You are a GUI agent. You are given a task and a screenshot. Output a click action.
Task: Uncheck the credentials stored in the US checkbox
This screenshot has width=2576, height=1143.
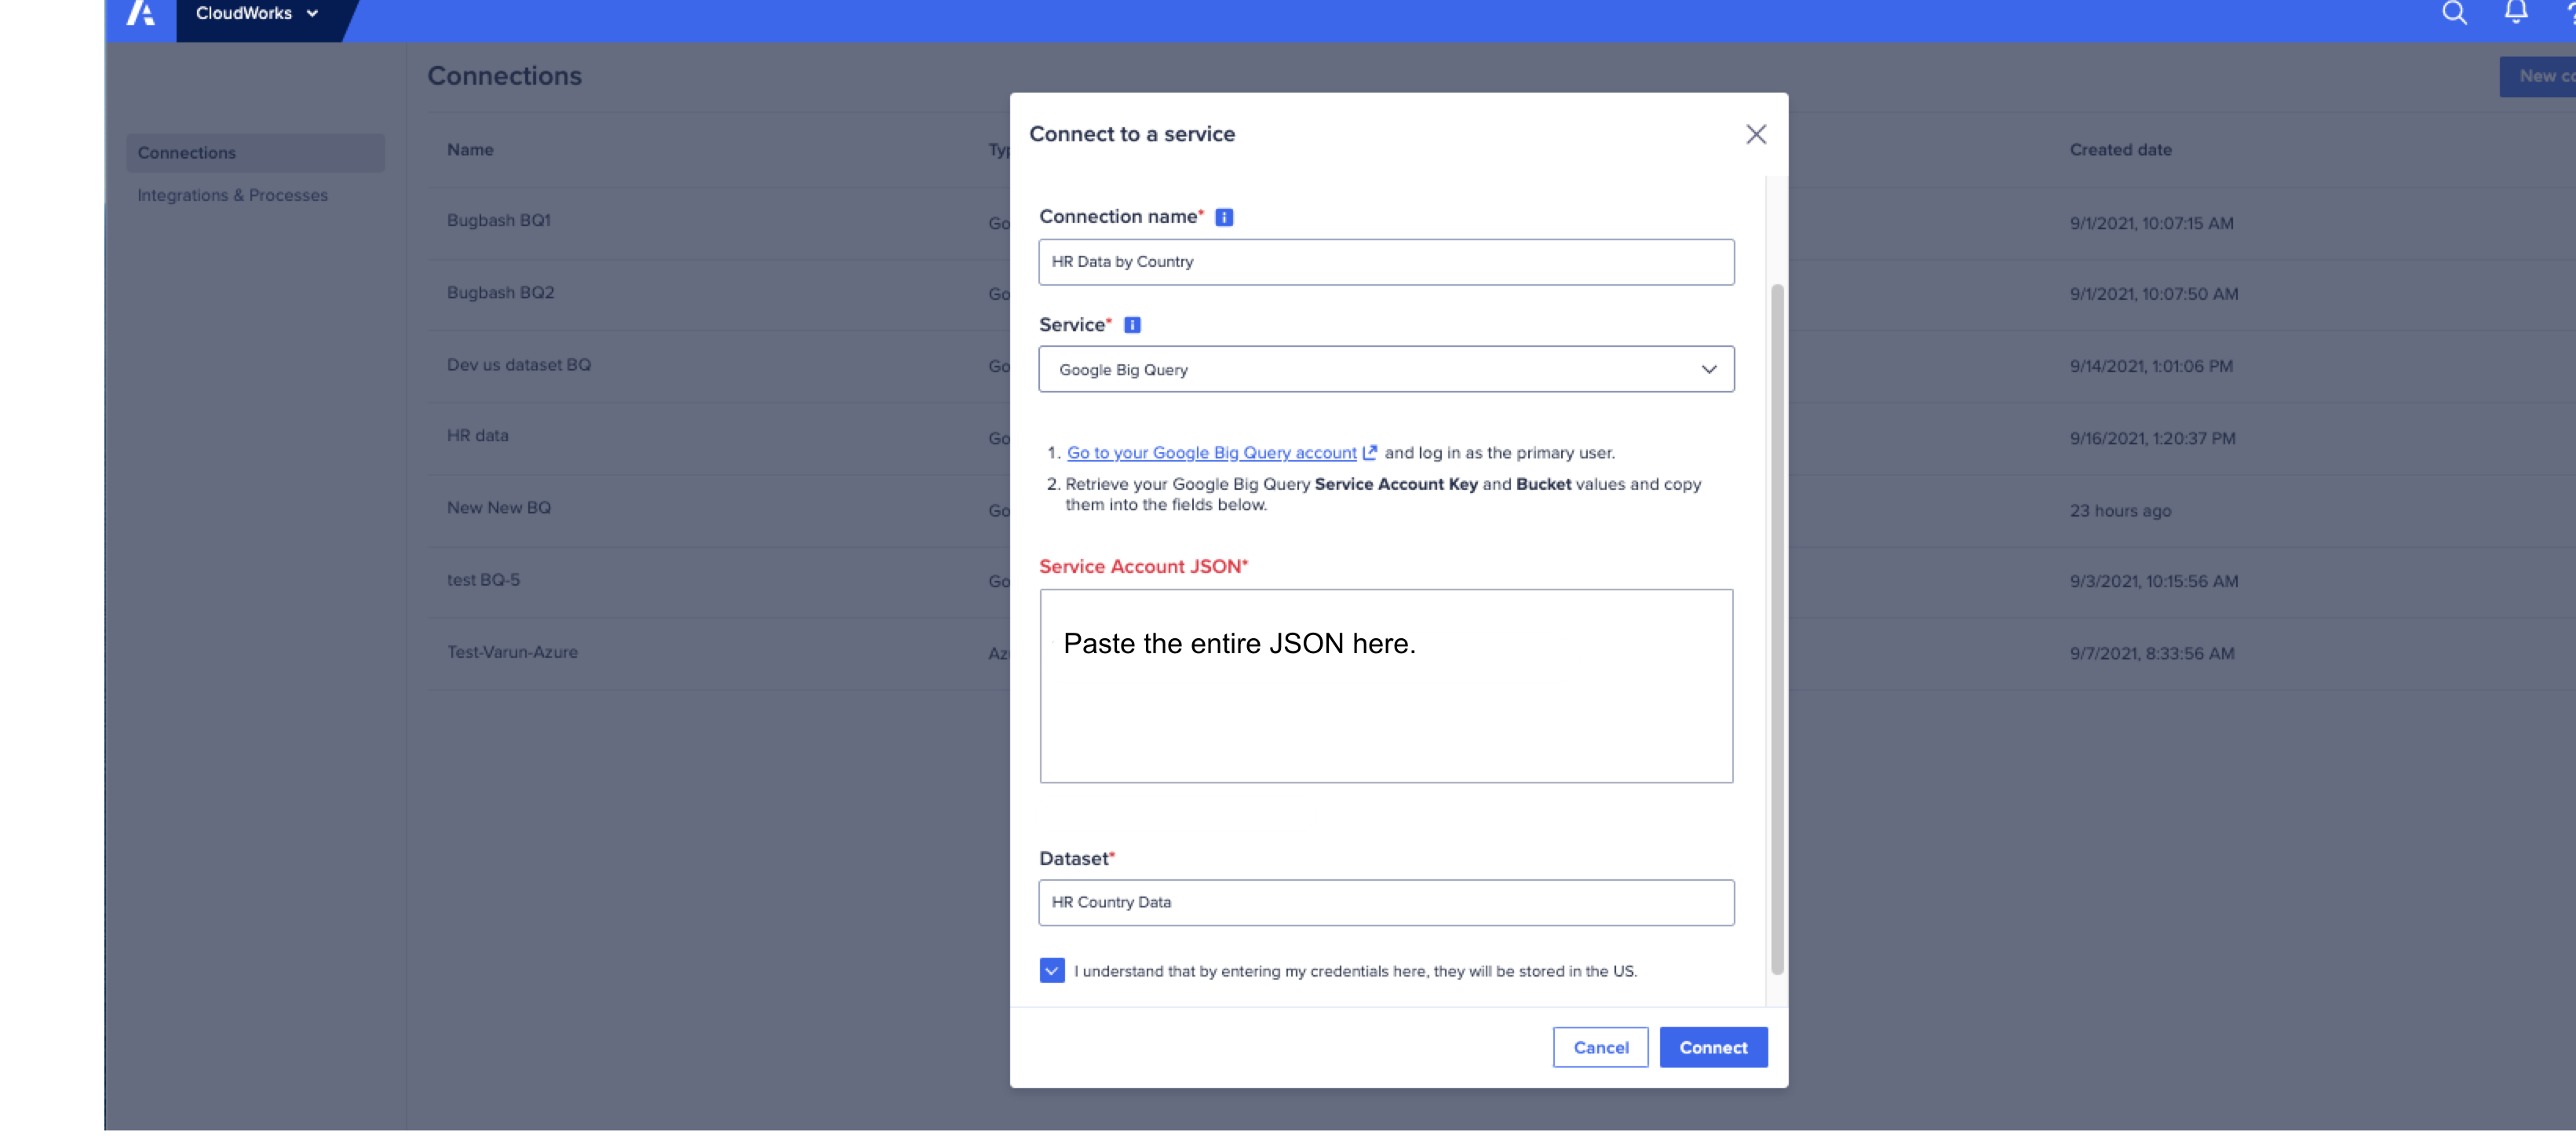(x=1051, y=970)
